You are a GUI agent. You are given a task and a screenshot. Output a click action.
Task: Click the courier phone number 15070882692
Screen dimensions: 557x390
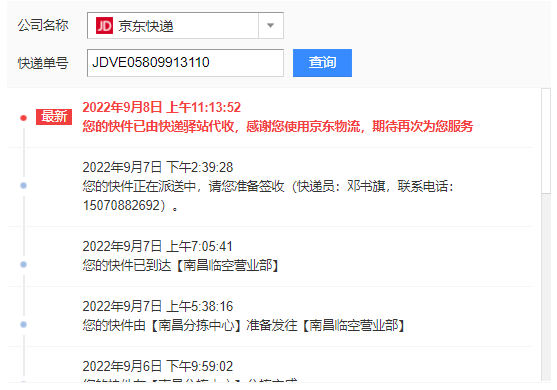(121, 205)
